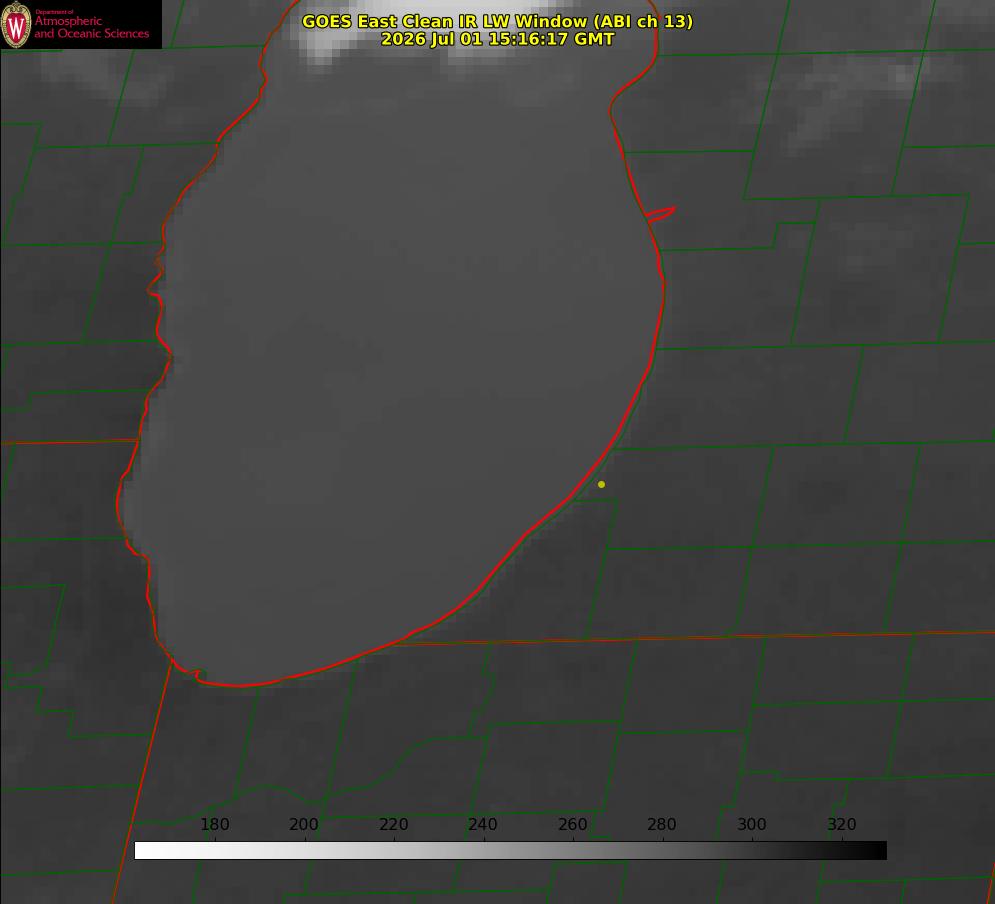Click the 320 colorbar tick label
Image resolution: width=995 pixels, height=904 pixels.
coord(842,824)
